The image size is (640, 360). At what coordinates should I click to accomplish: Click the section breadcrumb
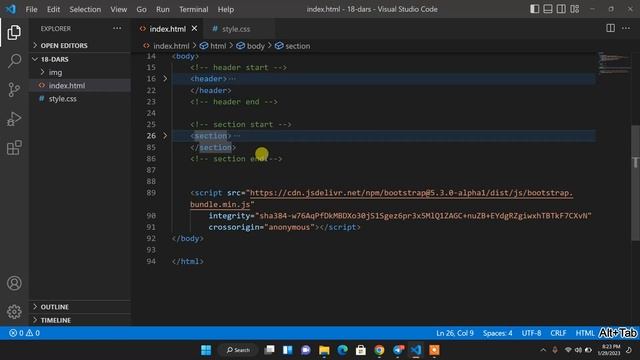(x=293, y=46)
